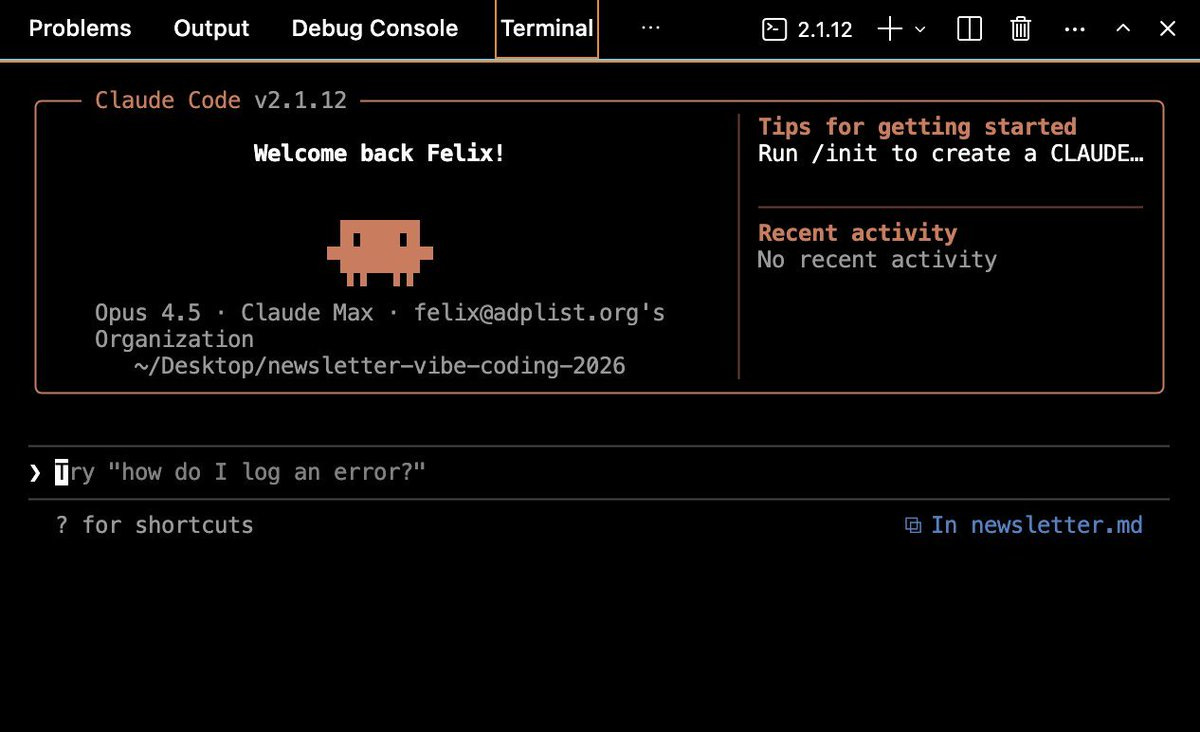Click the 'Claude Code v2.1.12' title
The width and height of the screenshot is (1200, 732).
221,100
